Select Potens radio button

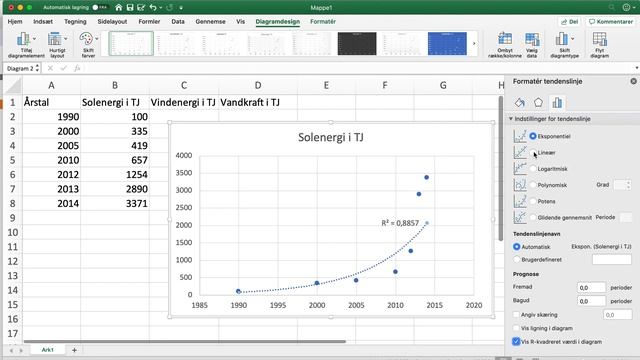coord(533,201)
